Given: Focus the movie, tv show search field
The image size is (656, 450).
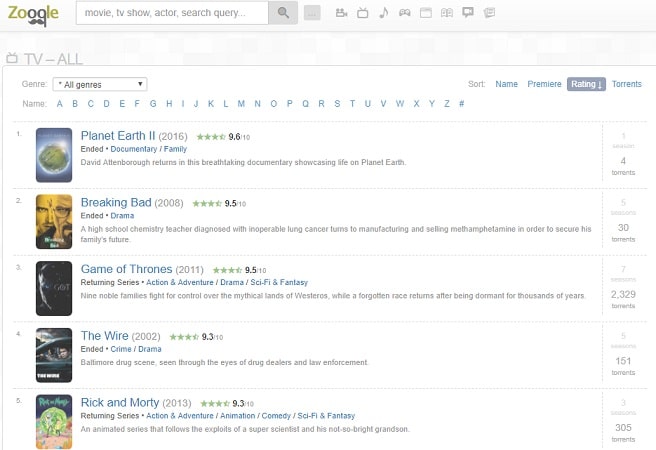Looking at the screenshot, I should (x=172, y=13).
